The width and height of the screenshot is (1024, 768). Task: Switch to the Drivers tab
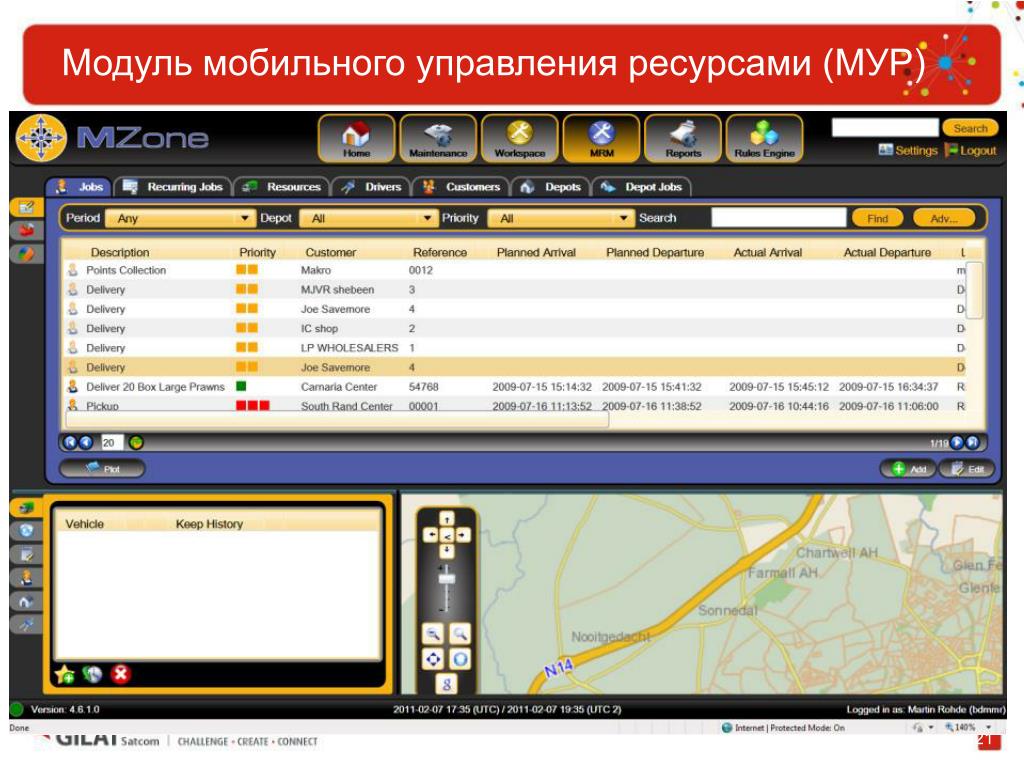point(372,187)
